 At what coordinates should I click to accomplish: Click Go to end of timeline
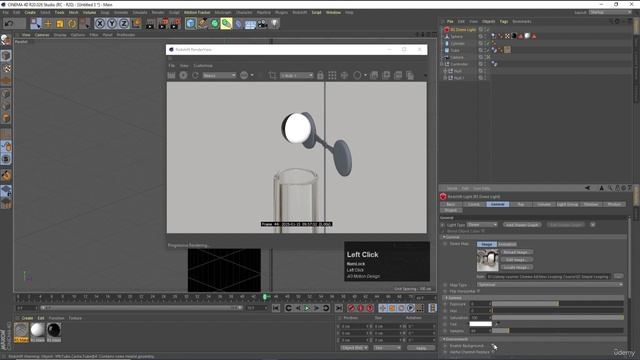339,308
